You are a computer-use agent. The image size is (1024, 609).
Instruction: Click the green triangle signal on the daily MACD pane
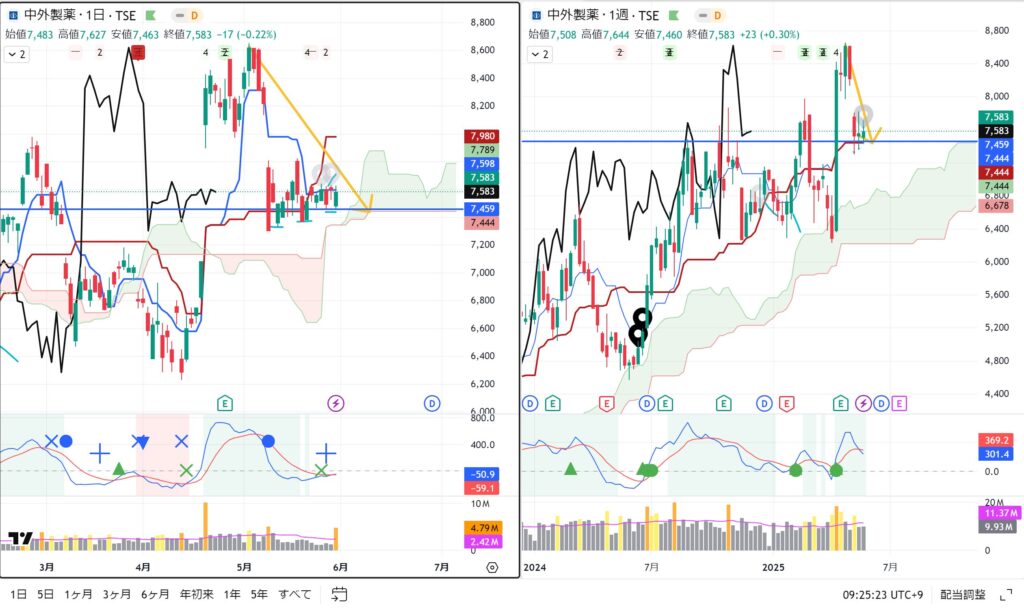[x=118, y=468]
